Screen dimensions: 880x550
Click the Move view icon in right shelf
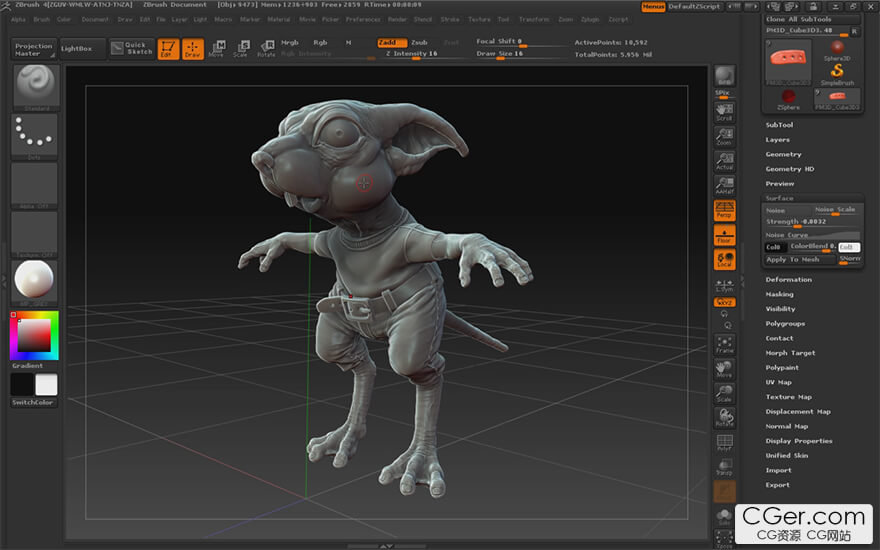pos(724,369)
